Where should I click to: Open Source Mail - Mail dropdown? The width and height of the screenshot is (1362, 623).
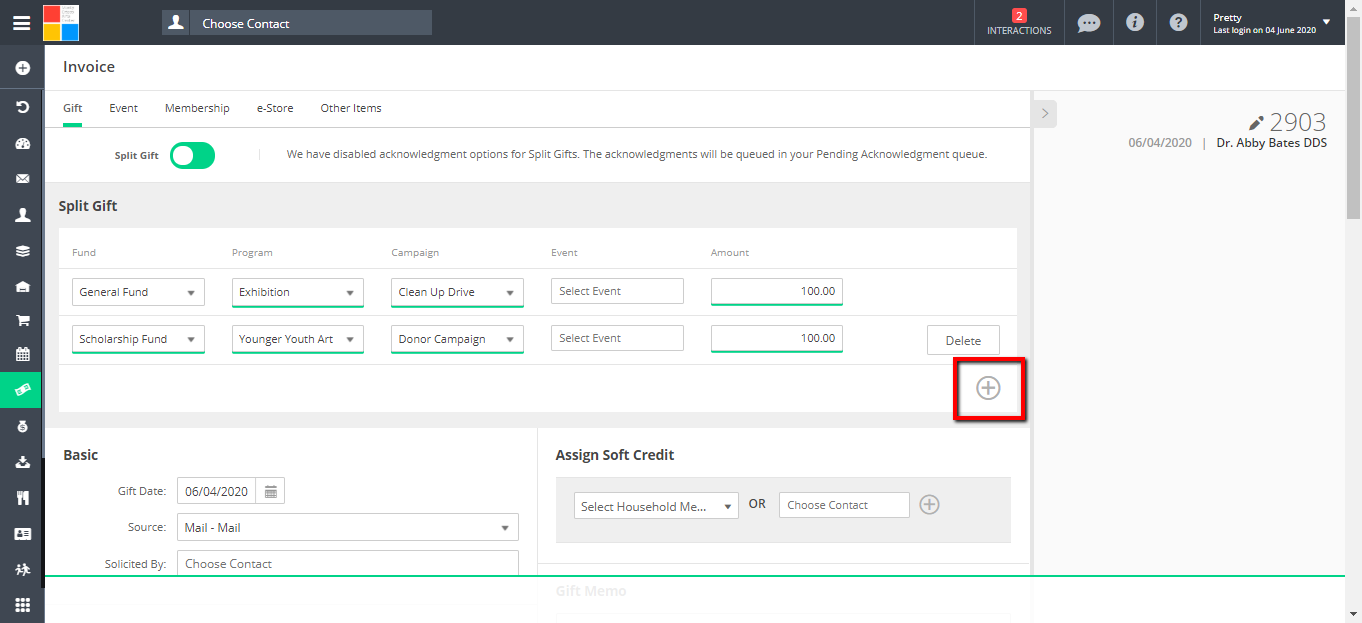(348, 527)
